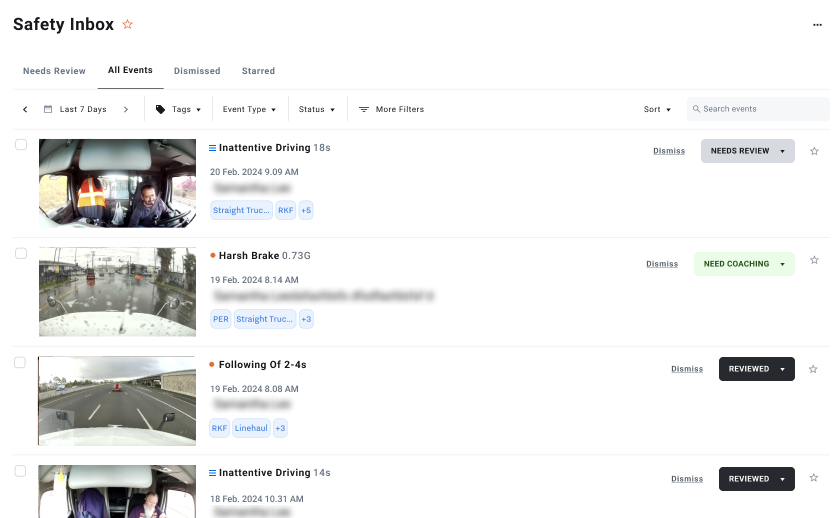
Task: Click list icon beside Inattentive Driving 18s
Action: [x=212, y=148]
